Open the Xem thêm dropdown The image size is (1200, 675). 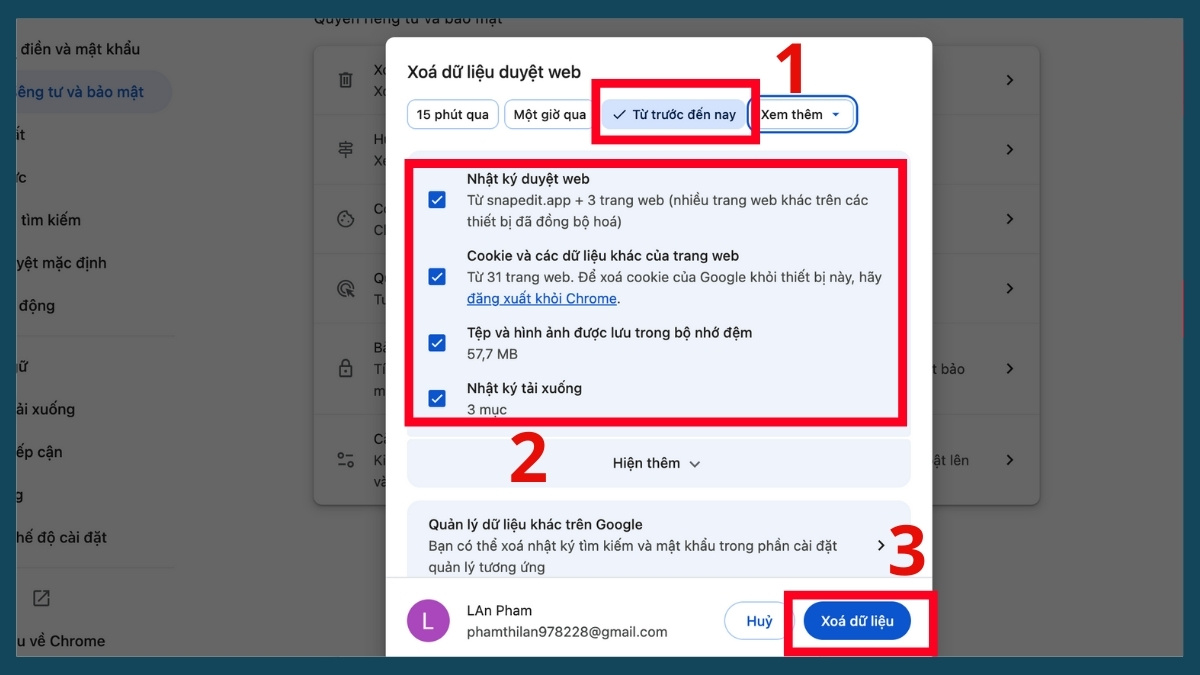click(799, 114)
